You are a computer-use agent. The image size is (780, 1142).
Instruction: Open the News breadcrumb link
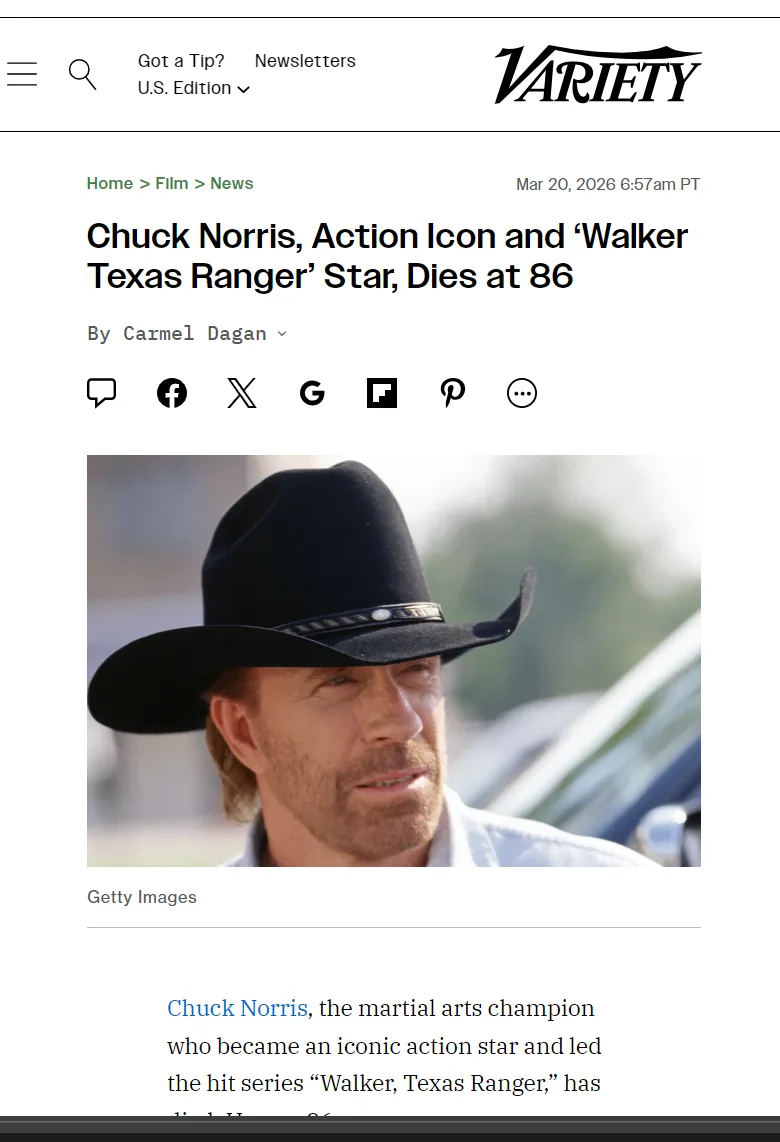pos(232,184)
